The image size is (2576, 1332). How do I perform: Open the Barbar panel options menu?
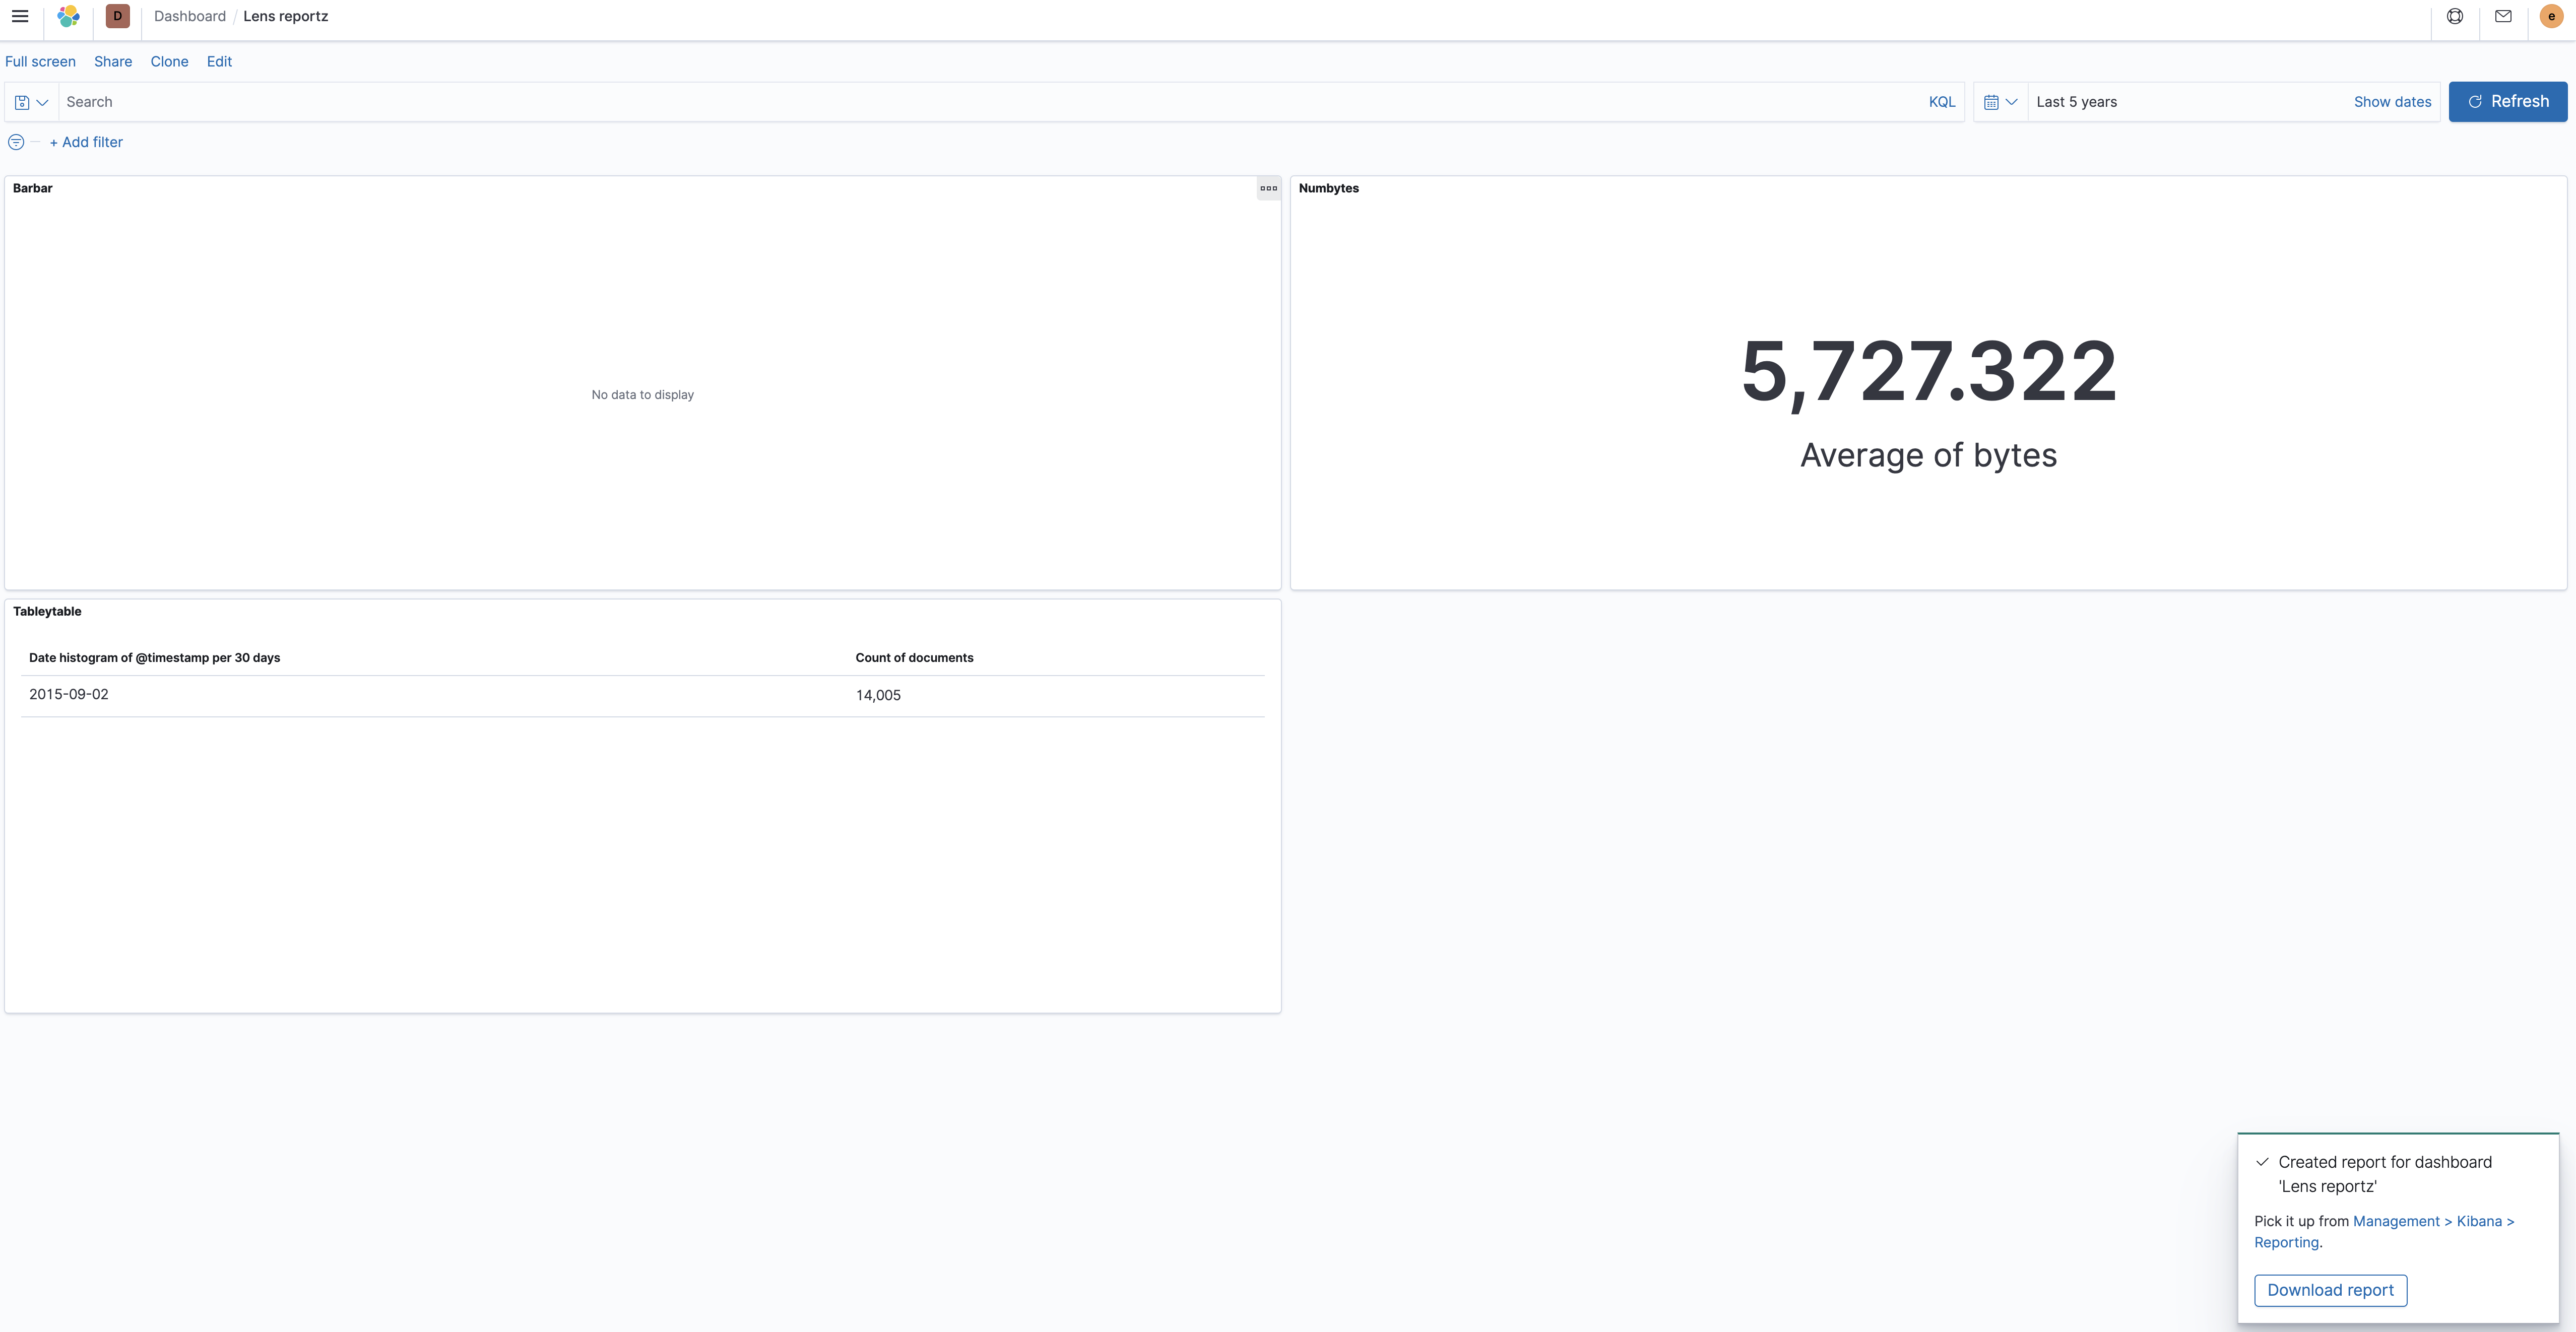[1268, 188]
